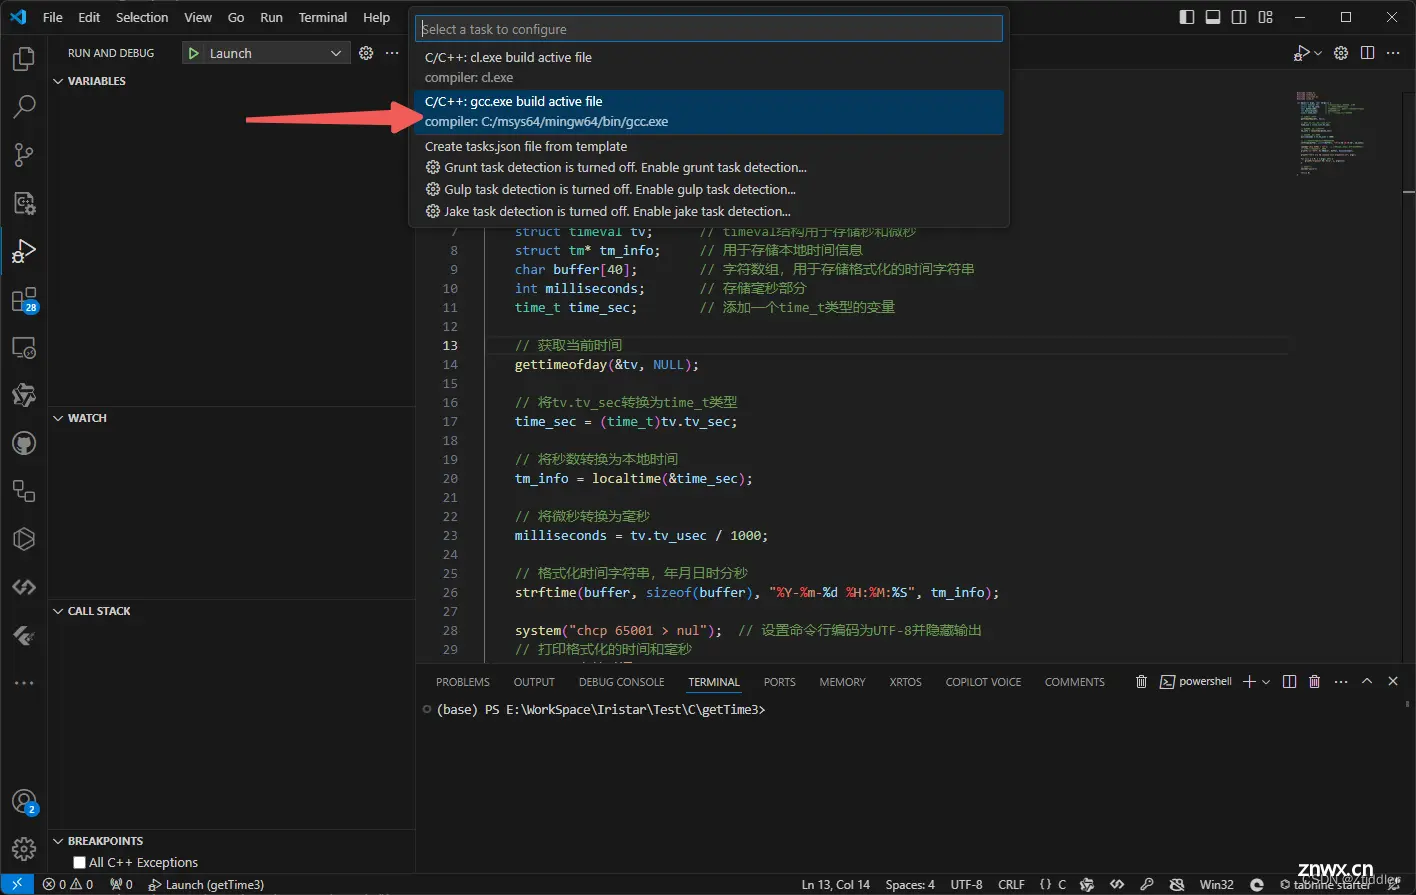Open the Search view in activity bar
1416x895 pixels.
(x=24, y=107)
